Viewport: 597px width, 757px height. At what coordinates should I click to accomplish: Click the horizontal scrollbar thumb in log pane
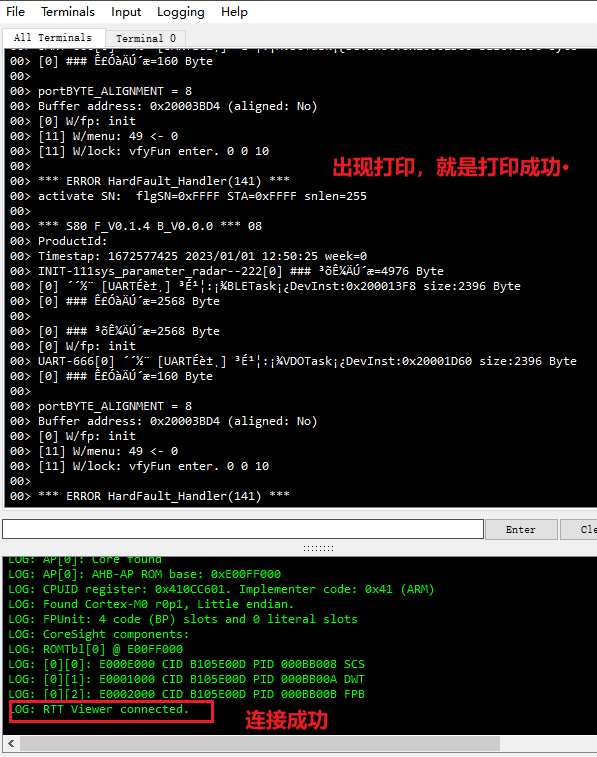[260, 743]
